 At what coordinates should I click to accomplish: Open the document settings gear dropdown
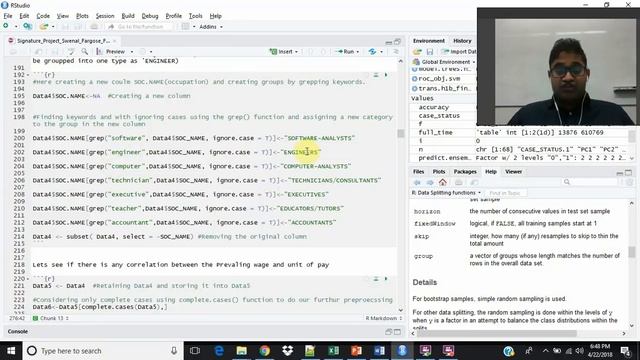click(146, 52)
